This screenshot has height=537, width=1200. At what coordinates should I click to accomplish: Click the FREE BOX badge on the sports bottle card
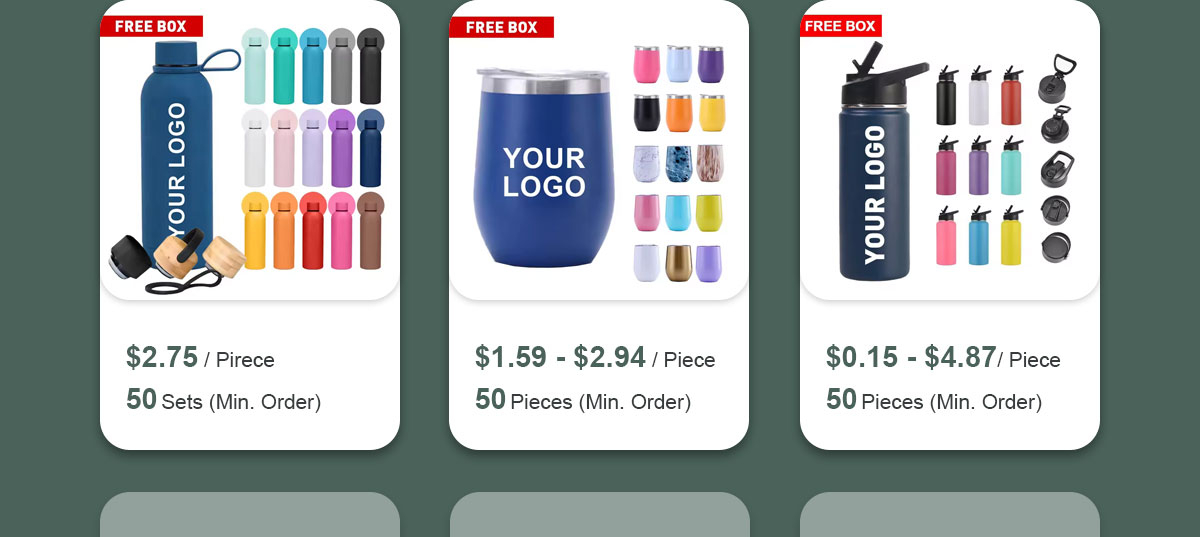coord(841,26)
